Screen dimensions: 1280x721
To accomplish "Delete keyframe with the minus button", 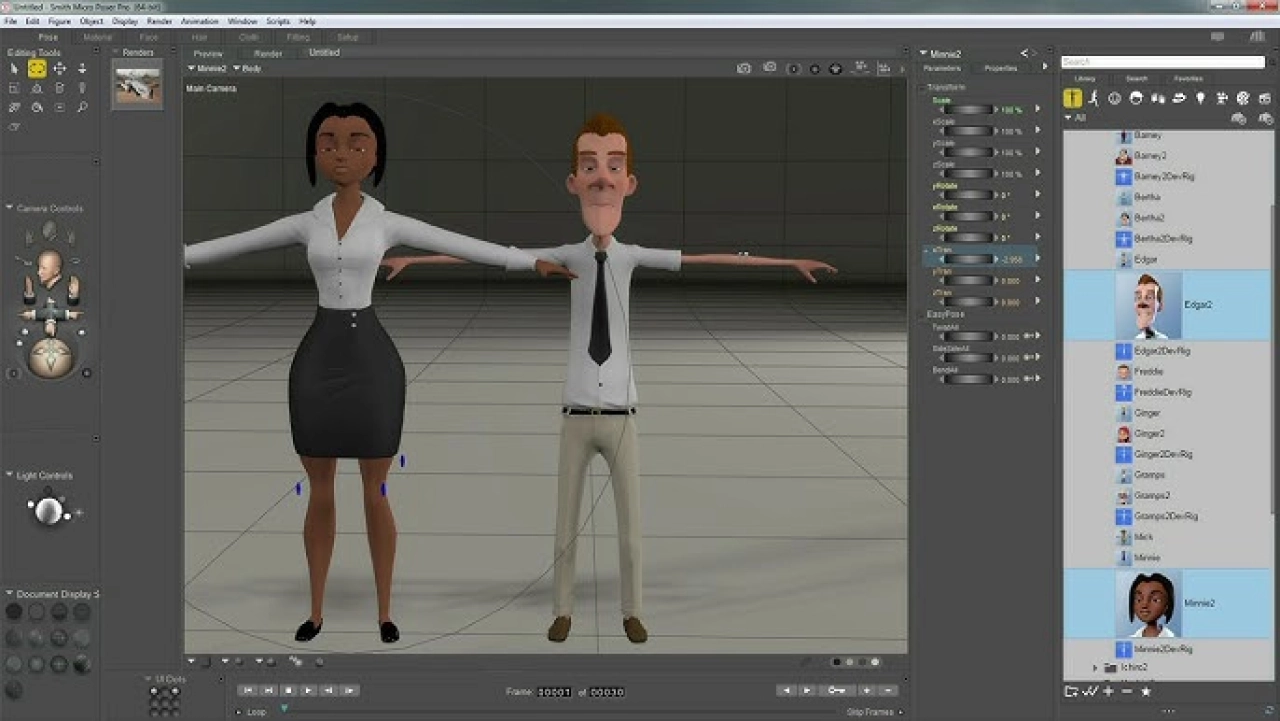I will 889,690.
